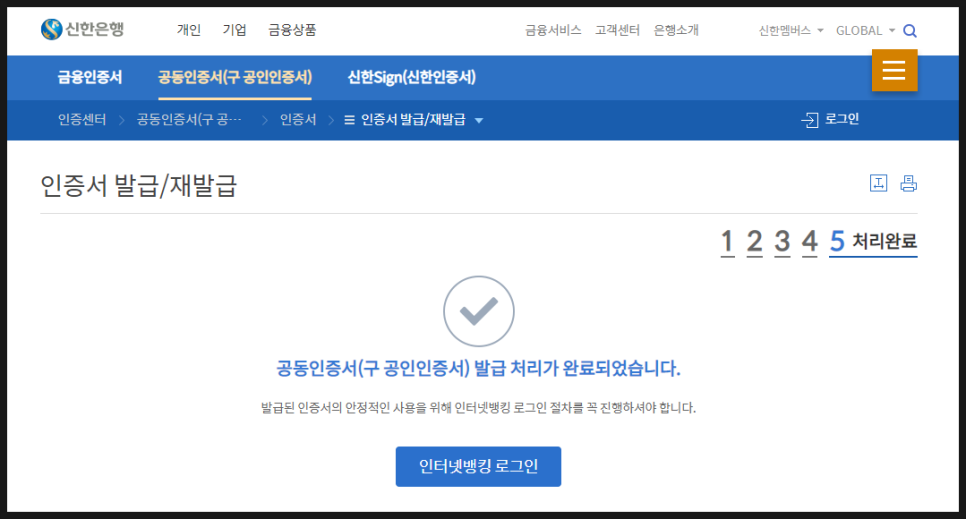Select the 공동인증서(구 공인인증서) tab
The image size is (966, 519).
click(235, 77)
